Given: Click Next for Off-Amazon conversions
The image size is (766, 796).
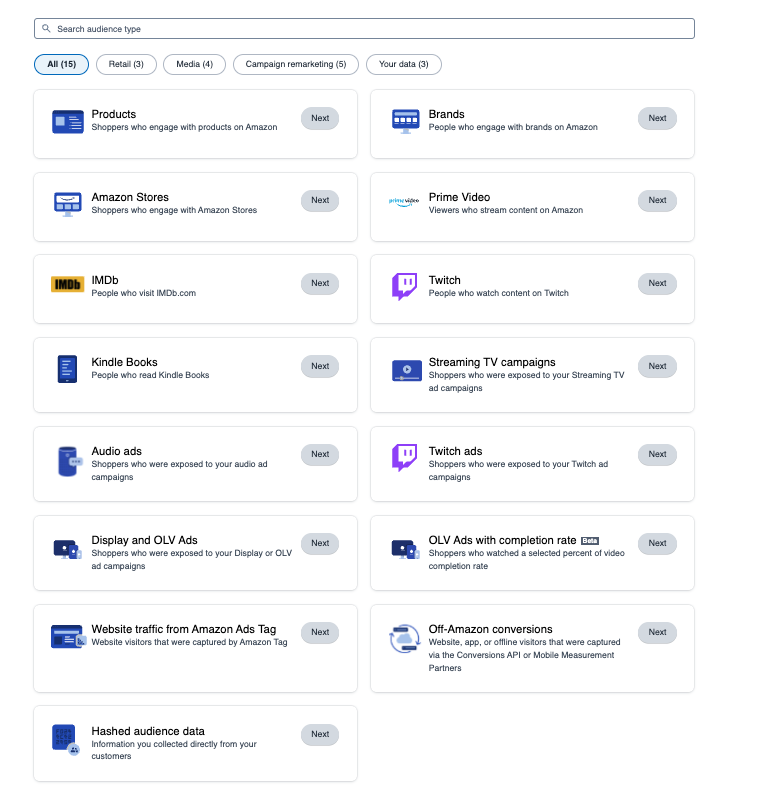Looking at the screenshot, I should 657,633.
